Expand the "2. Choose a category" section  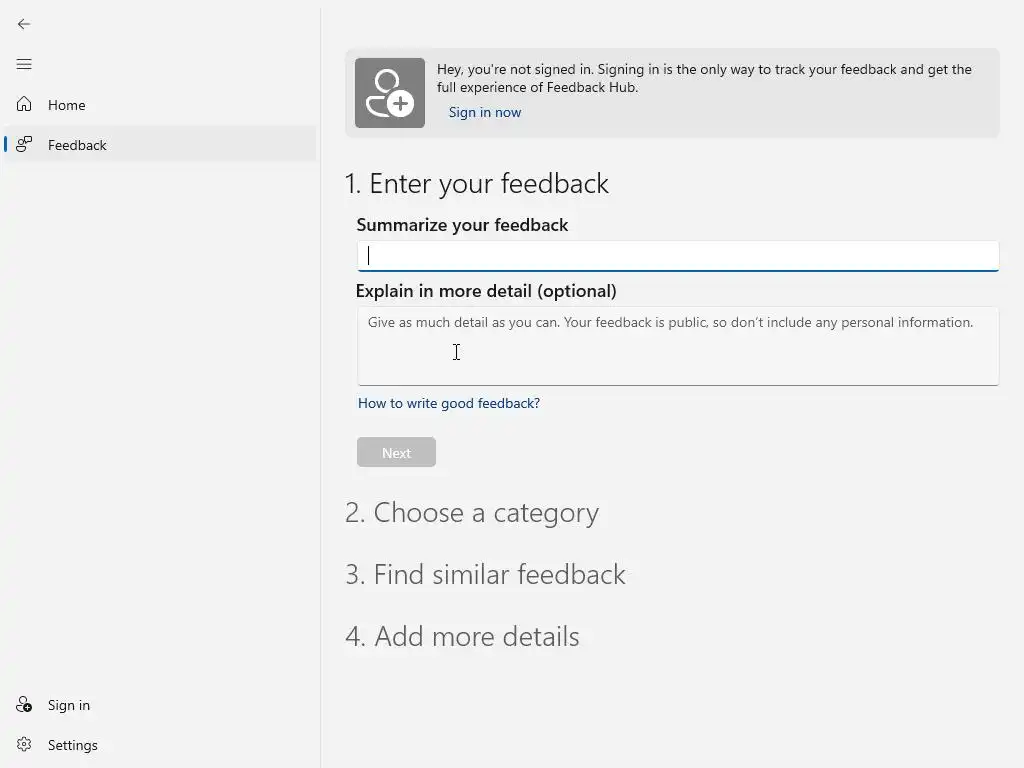click(472, 513)
